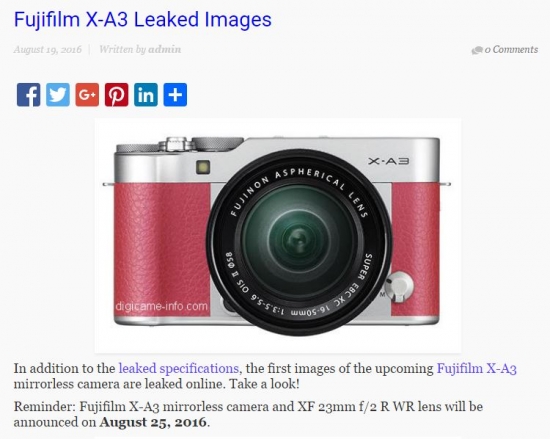
Task: Click the X-A3 logo on the camera body
Action: [389, 161]
